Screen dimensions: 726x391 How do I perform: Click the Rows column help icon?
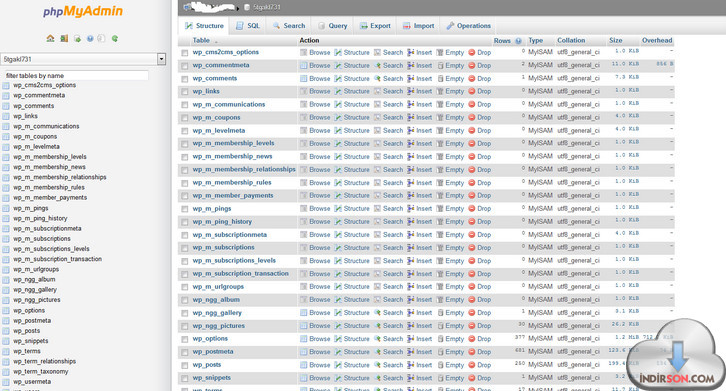click(x=519, y=41)
